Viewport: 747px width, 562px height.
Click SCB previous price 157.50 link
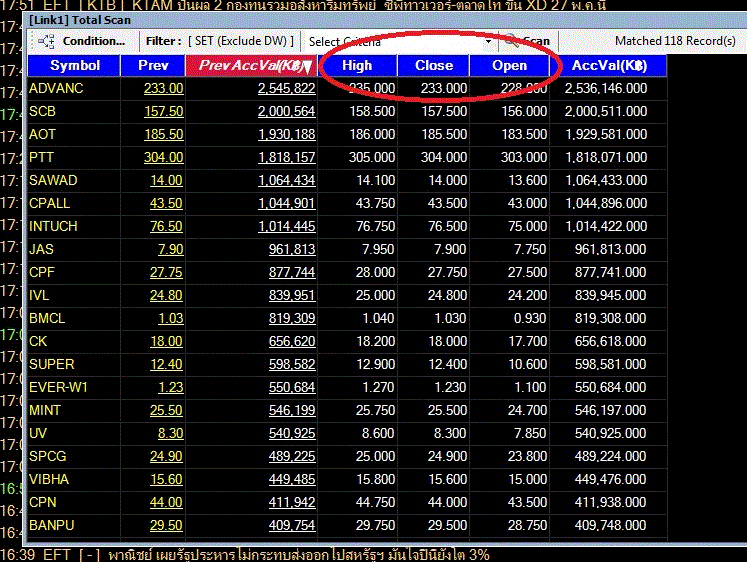tap(163, 111)
